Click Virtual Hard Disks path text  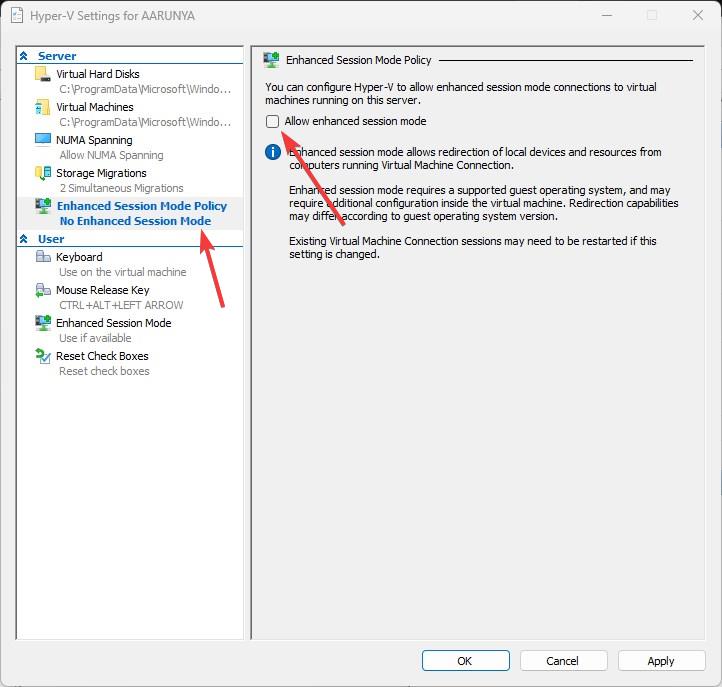pyautogui.click(x=145, y=89)
